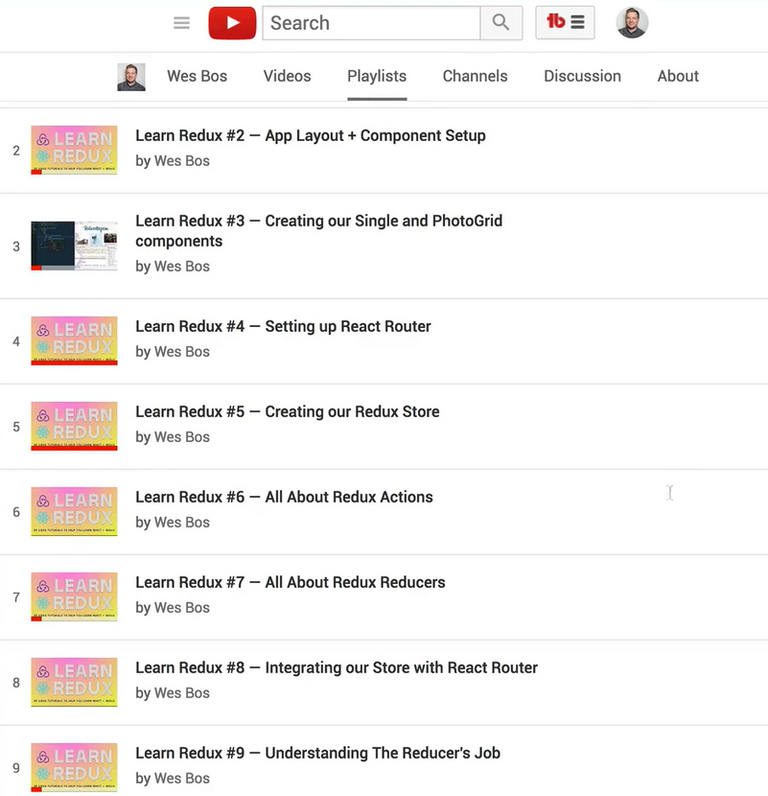The height and width of the screenshot is (796, 768).
Task: Click index number 4 of the playlist
Action: [16, 342]
